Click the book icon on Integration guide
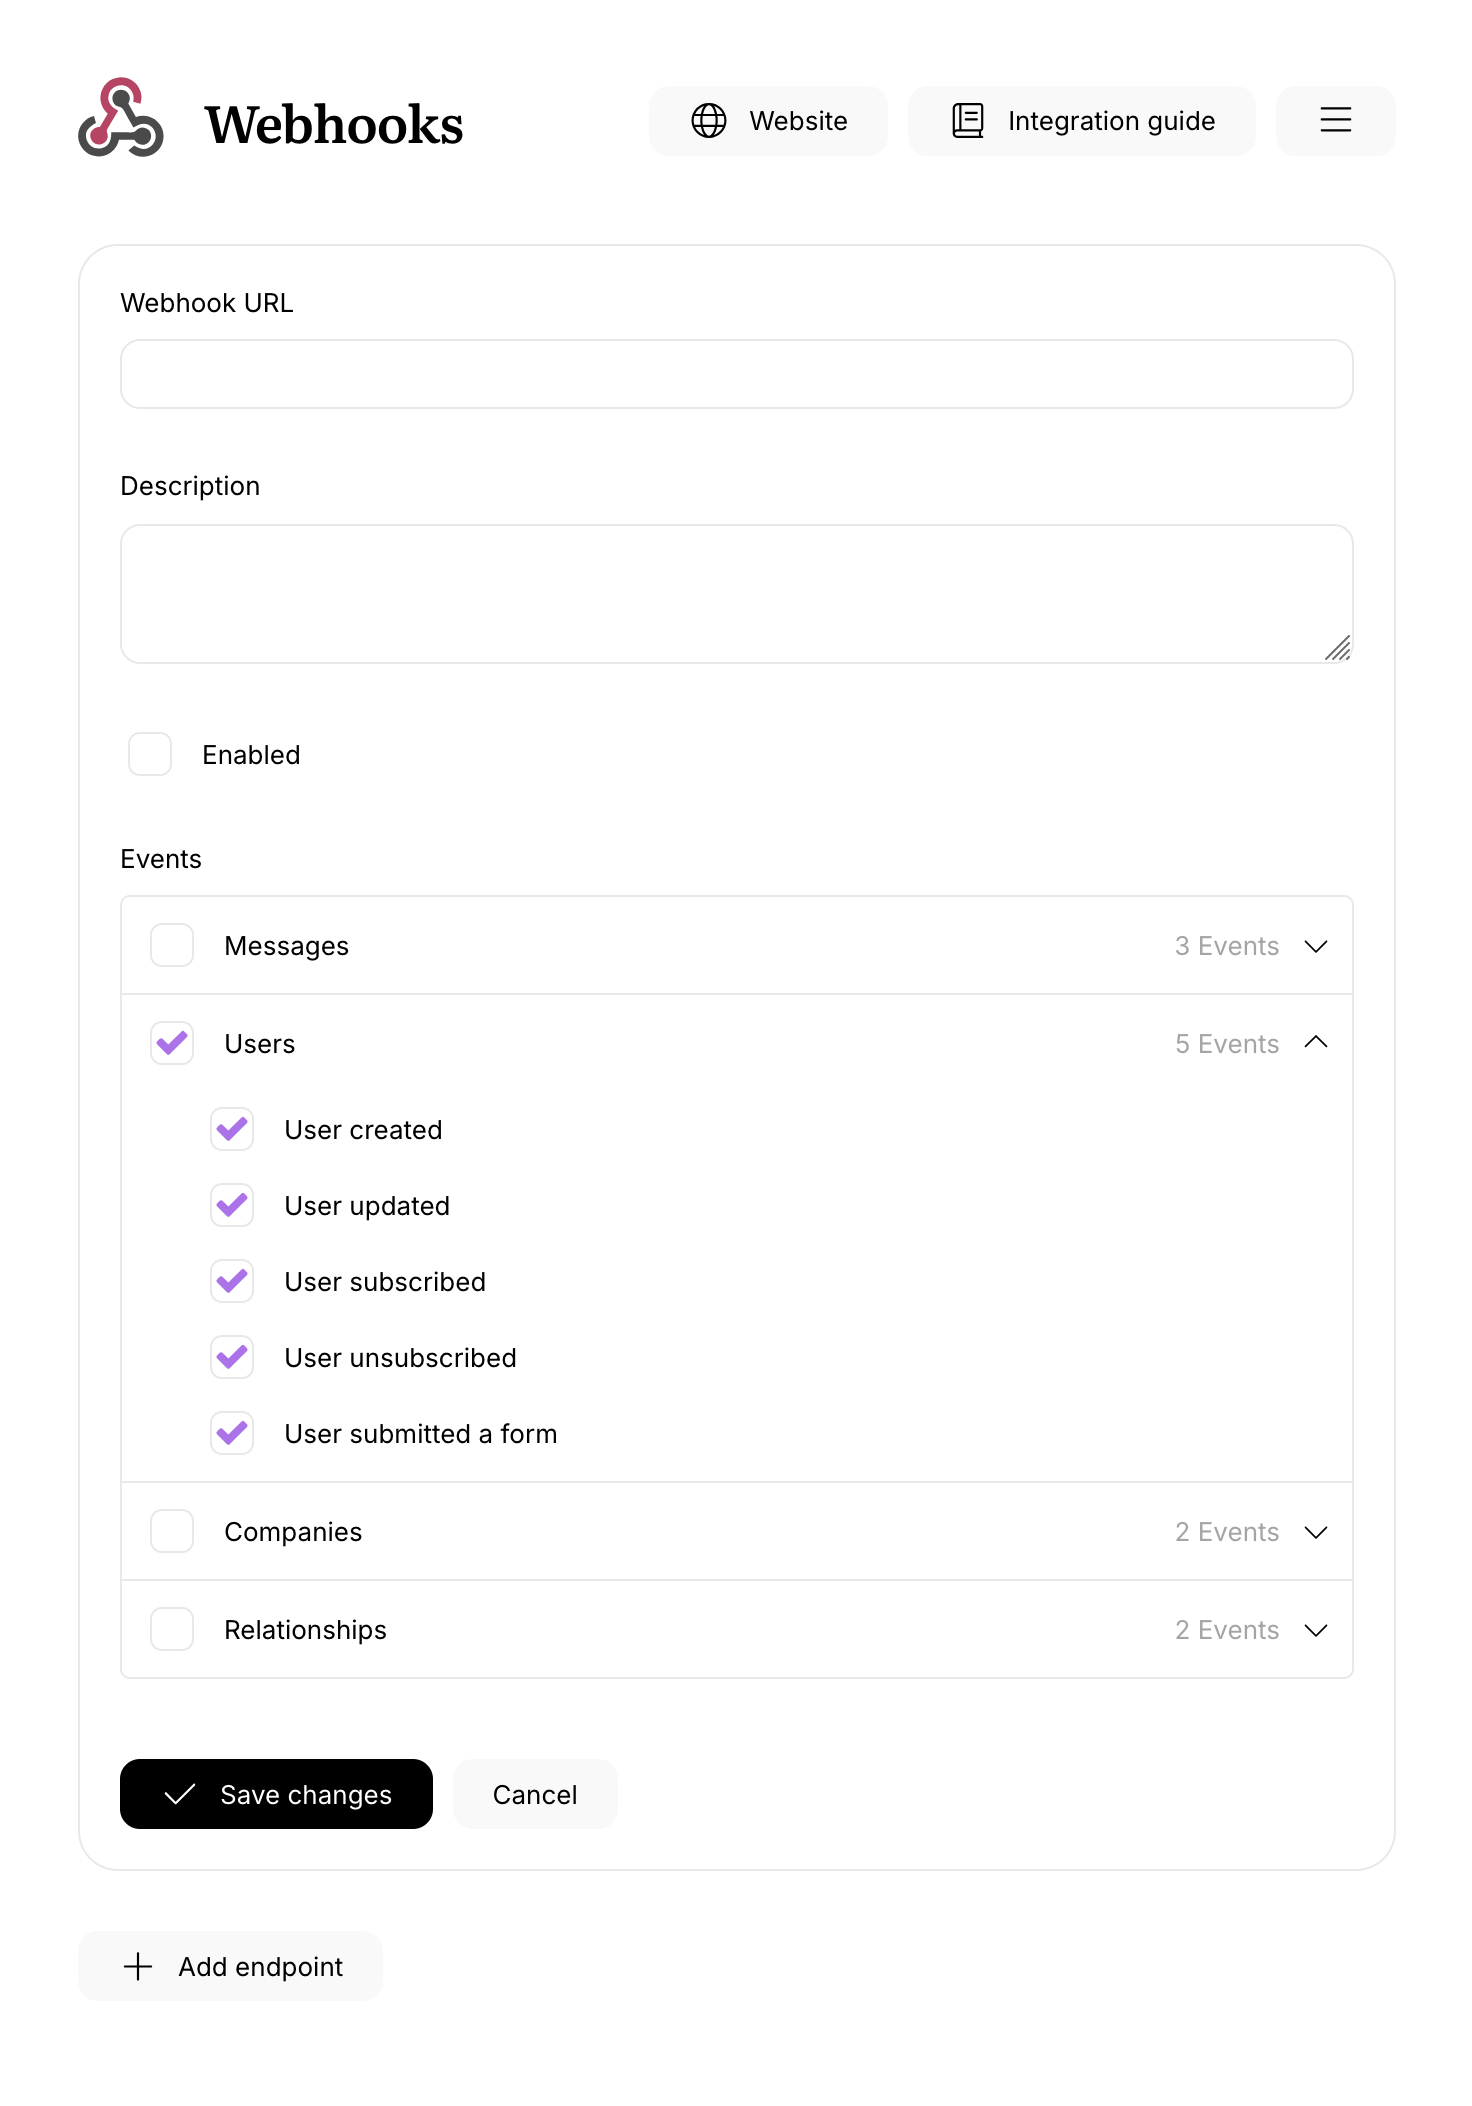1472x2106 pixels. pos(966,120)
